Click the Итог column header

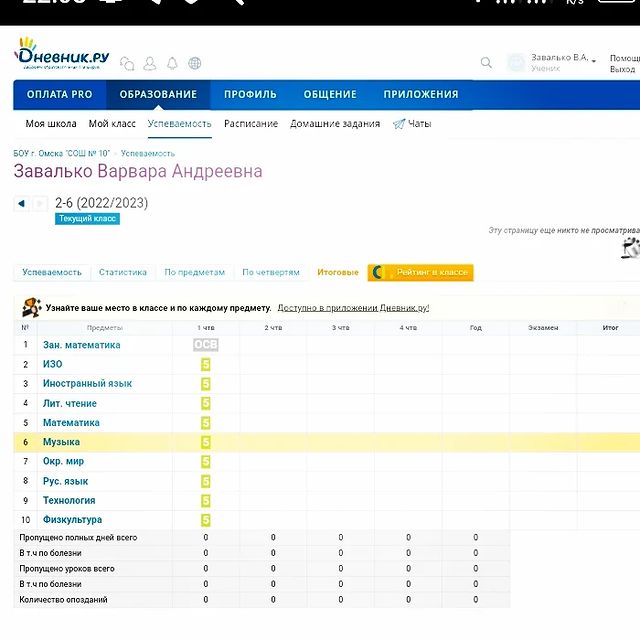610,328
